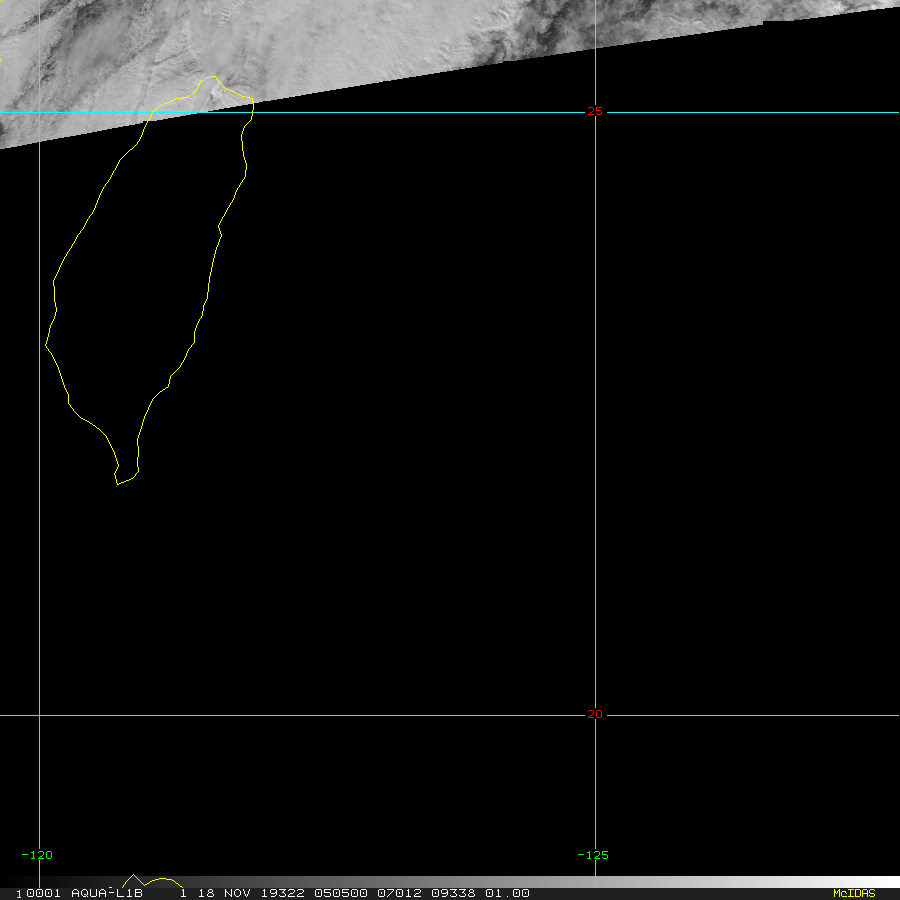Click the grayscale bar's bright white end

pos(885,882)
